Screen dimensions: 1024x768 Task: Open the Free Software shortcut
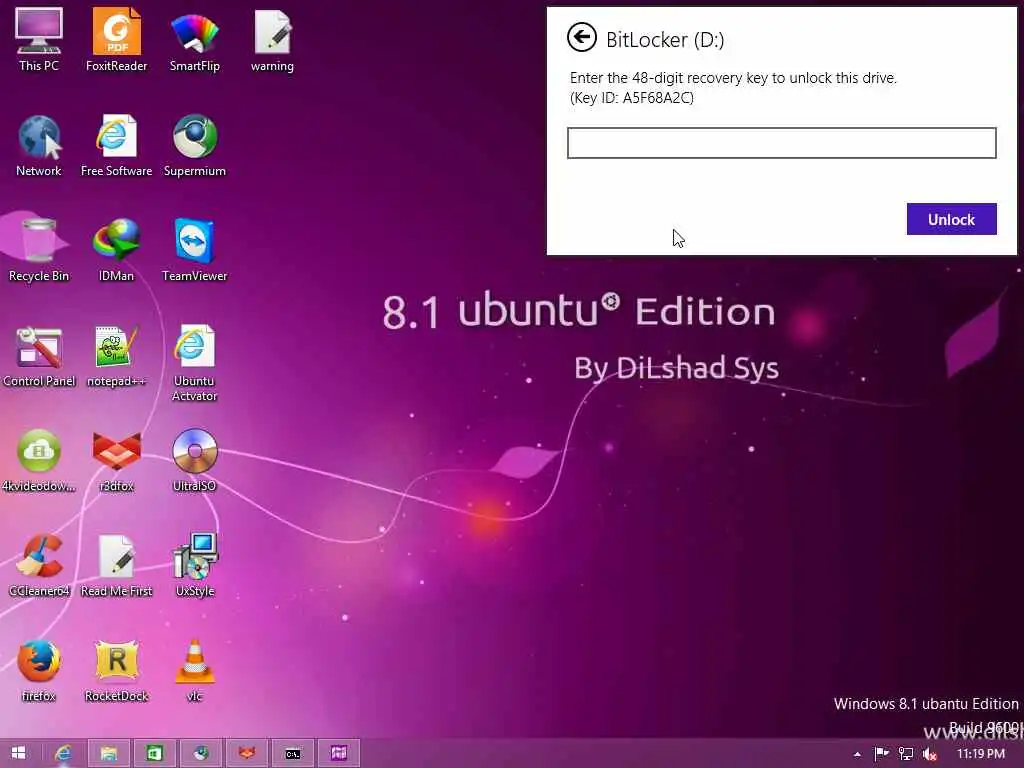tap(116, 145)
